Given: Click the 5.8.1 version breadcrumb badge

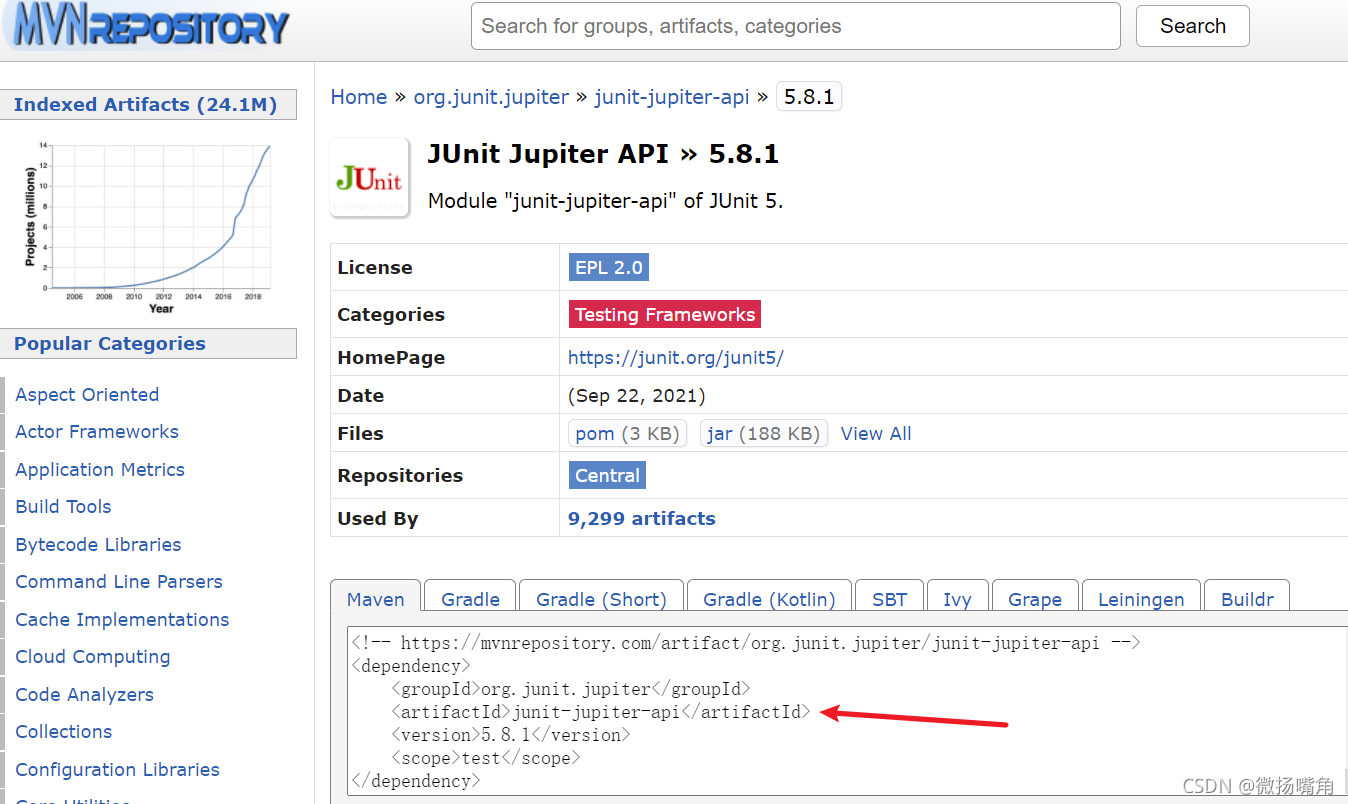Looking at the screenshot, I should (809, 97).
